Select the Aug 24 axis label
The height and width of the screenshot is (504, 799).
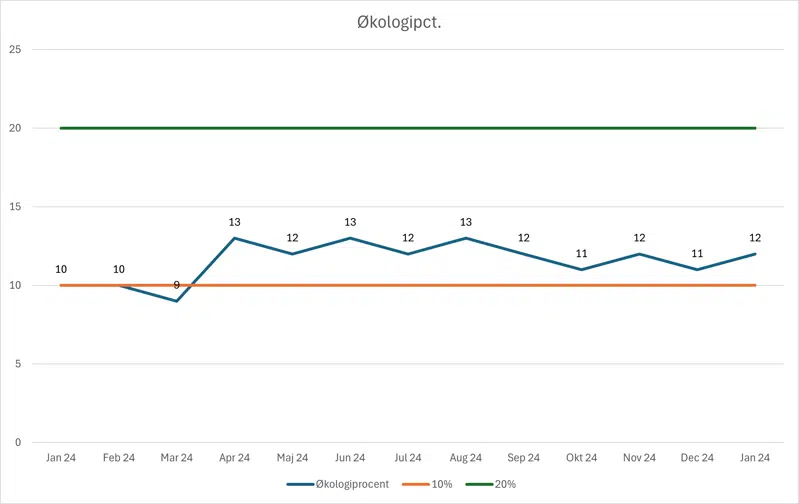coord(466,458)
